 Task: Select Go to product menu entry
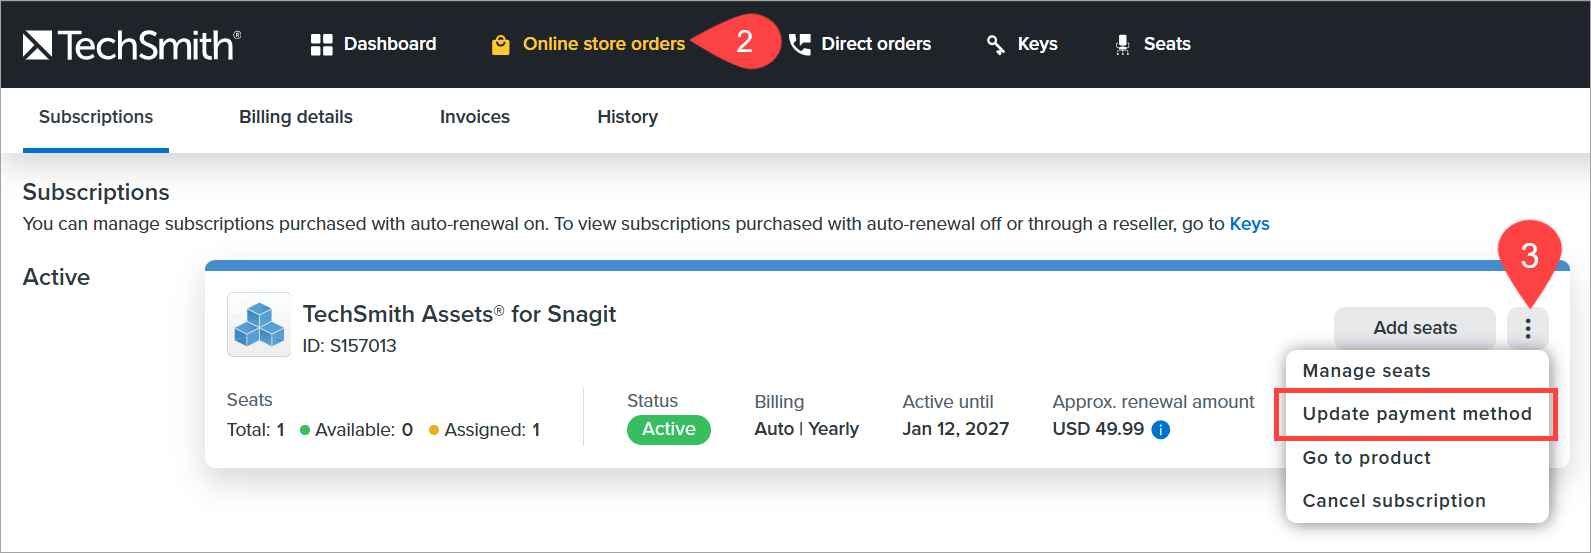pyautogui.click(x=1366, y=458)
